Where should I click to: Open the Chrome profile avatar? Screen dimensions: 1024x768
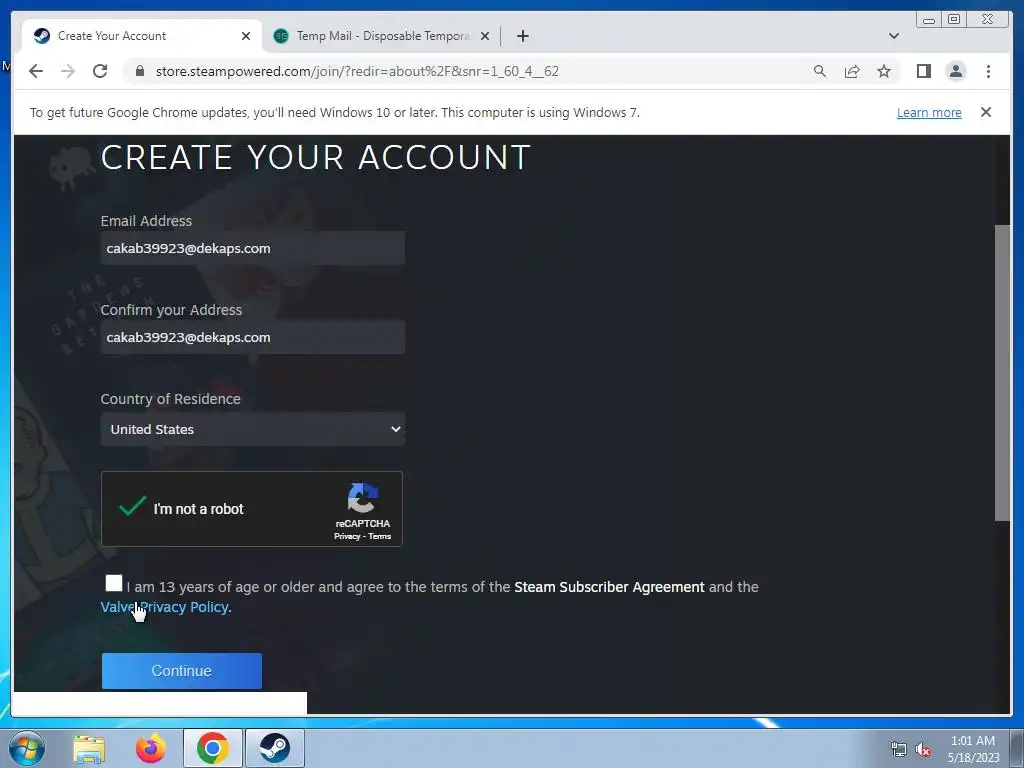[955, 71]
